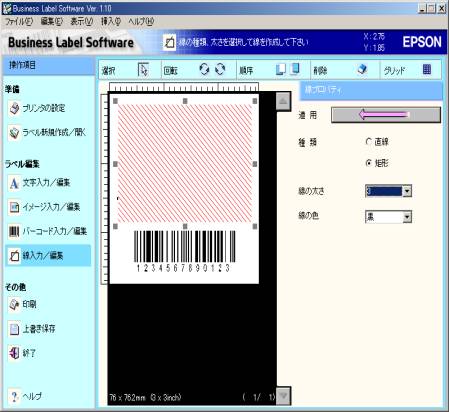Click the 適用 apply button with pink arrow

pos(386,115)
